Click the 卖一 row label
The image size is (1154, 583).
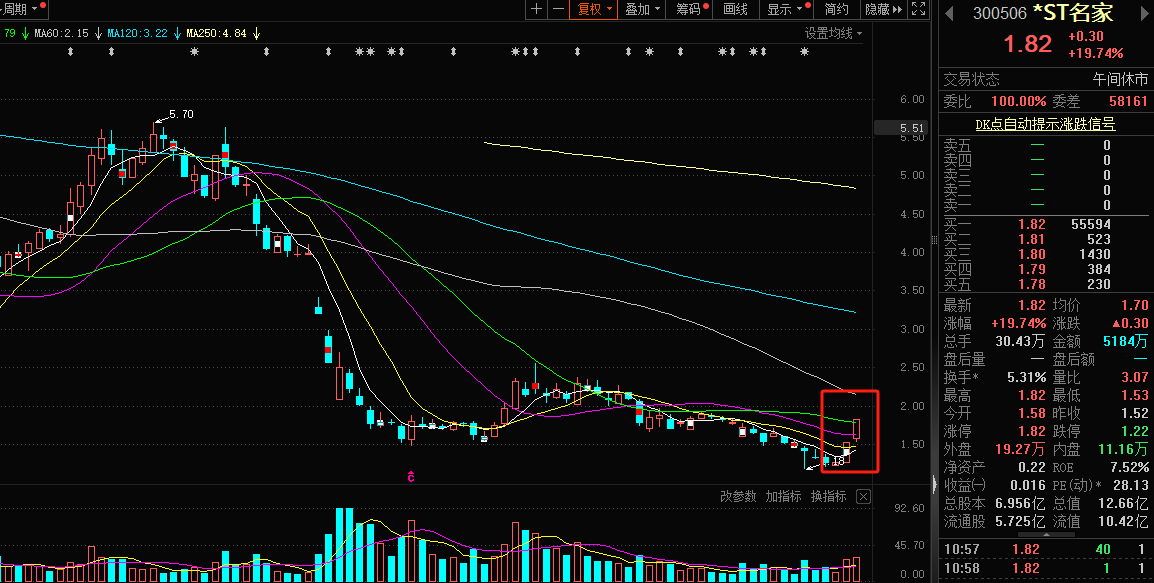click(957, 205)
